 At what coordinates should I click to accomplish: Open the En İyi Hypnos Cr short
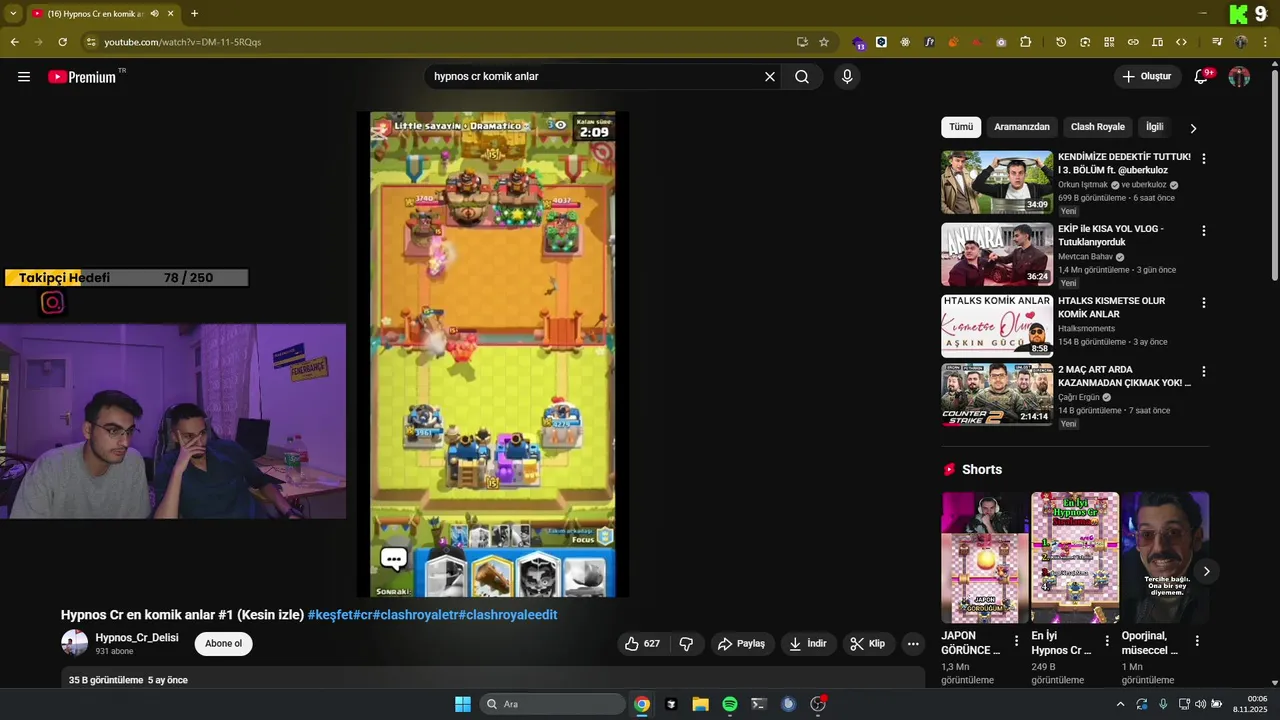[1075, 557]
